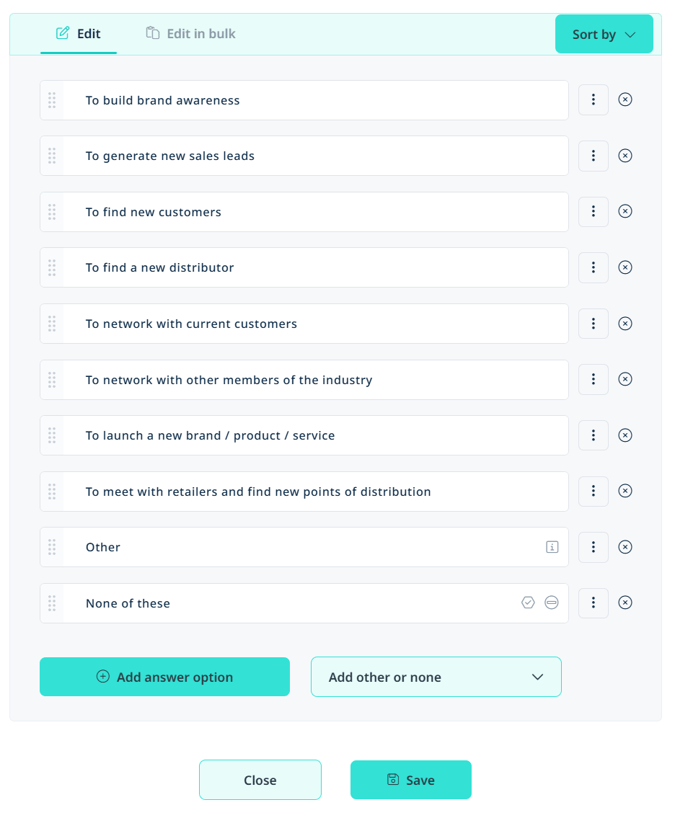
Task: Select the Edit tab
Action: point(78,33)
